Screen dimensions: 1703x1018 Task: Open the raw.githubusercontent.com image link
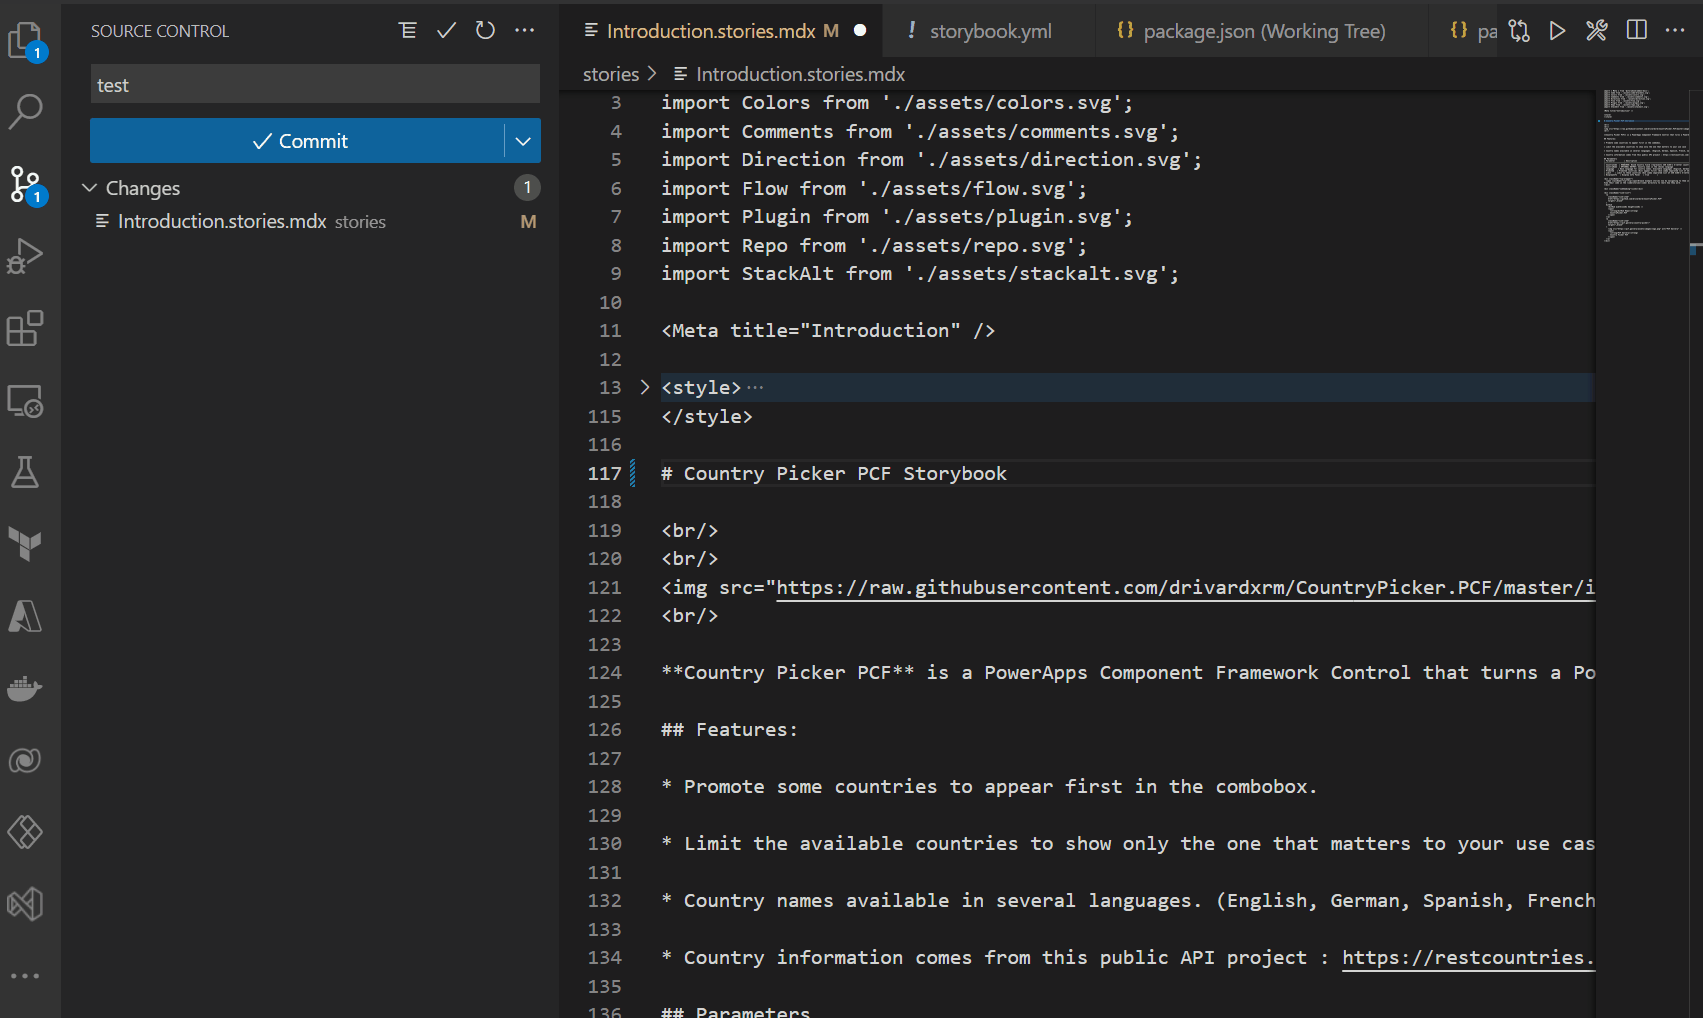(1180, 587)
